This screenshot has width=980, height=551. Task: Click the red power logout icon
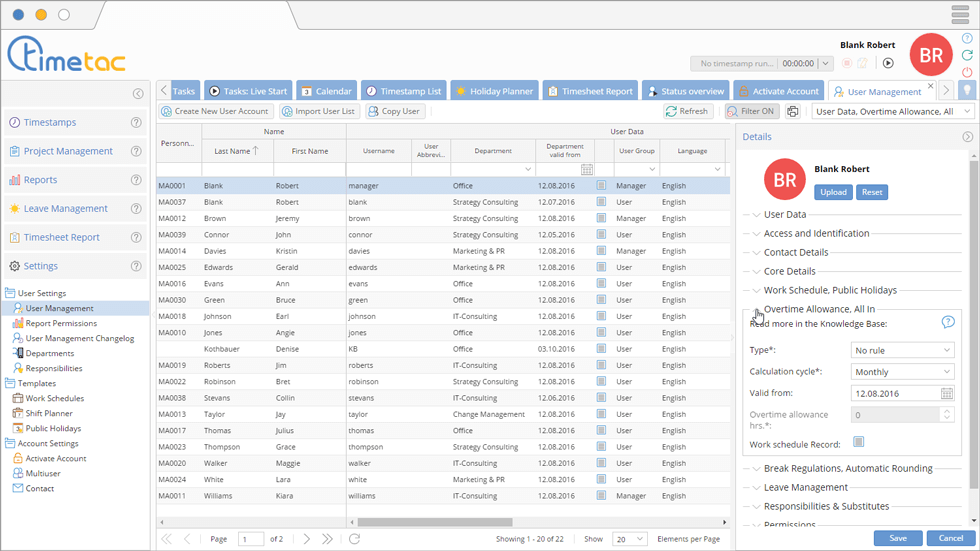[x=967, y=72]
